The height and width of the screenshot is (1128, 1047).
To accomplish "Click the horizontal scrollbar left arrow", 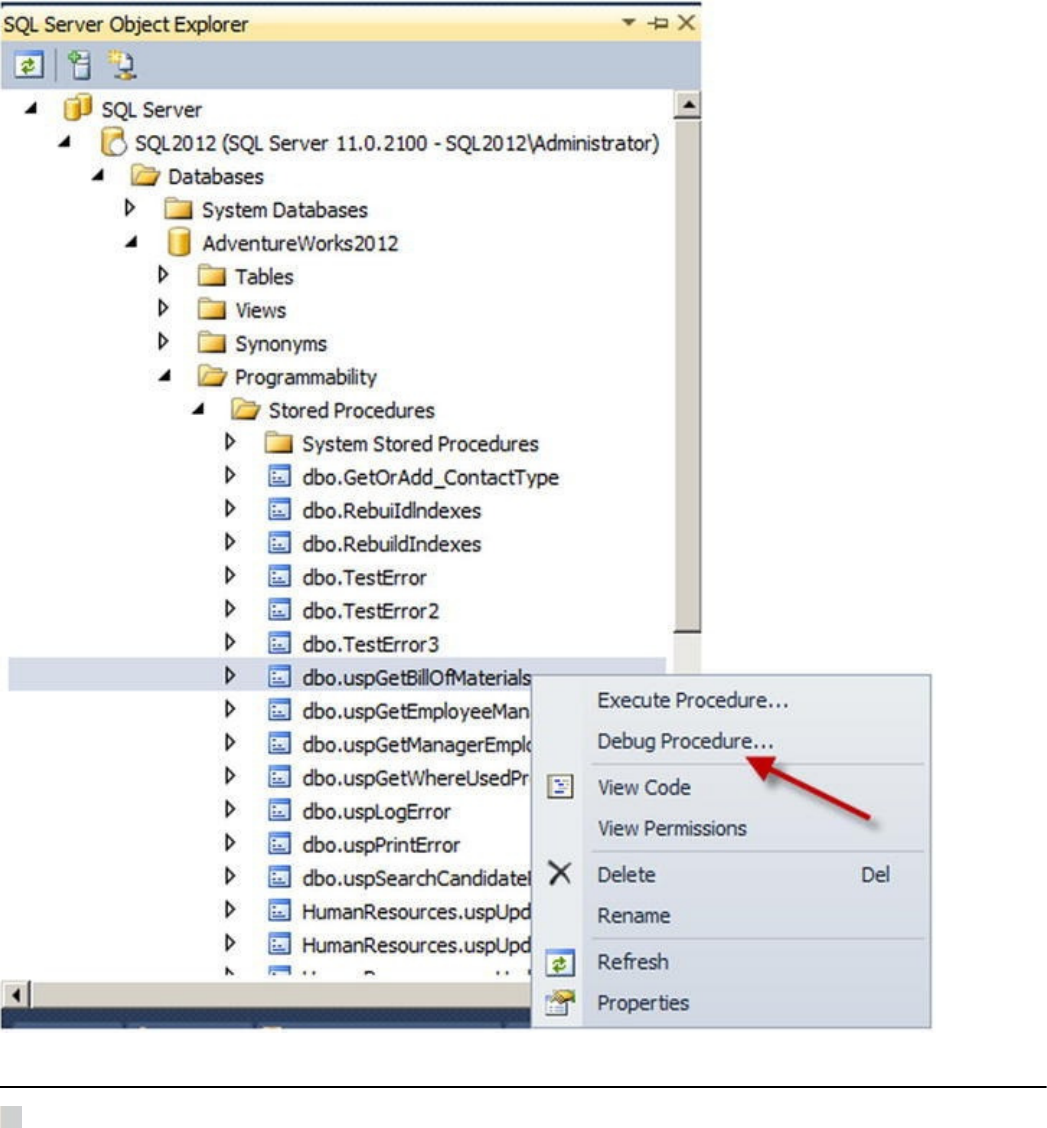I will coord(15,995).
